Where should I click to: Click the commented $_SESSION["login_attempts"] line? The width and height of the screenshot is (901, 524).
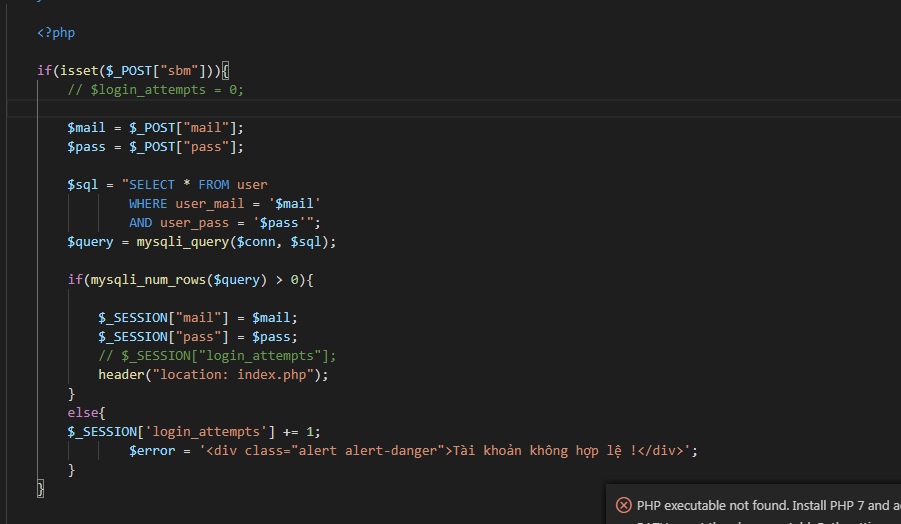tap(217, 356)
